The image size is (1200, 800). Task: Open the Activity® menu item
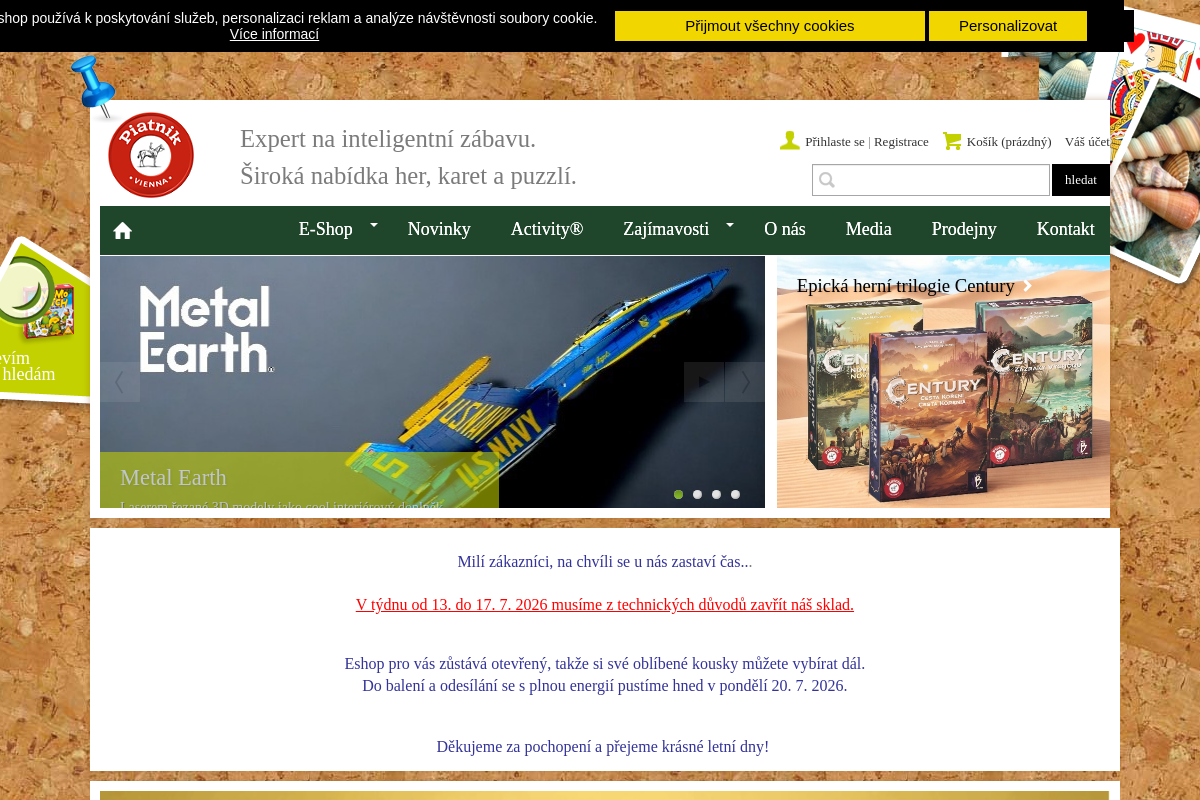click(547, 229)
